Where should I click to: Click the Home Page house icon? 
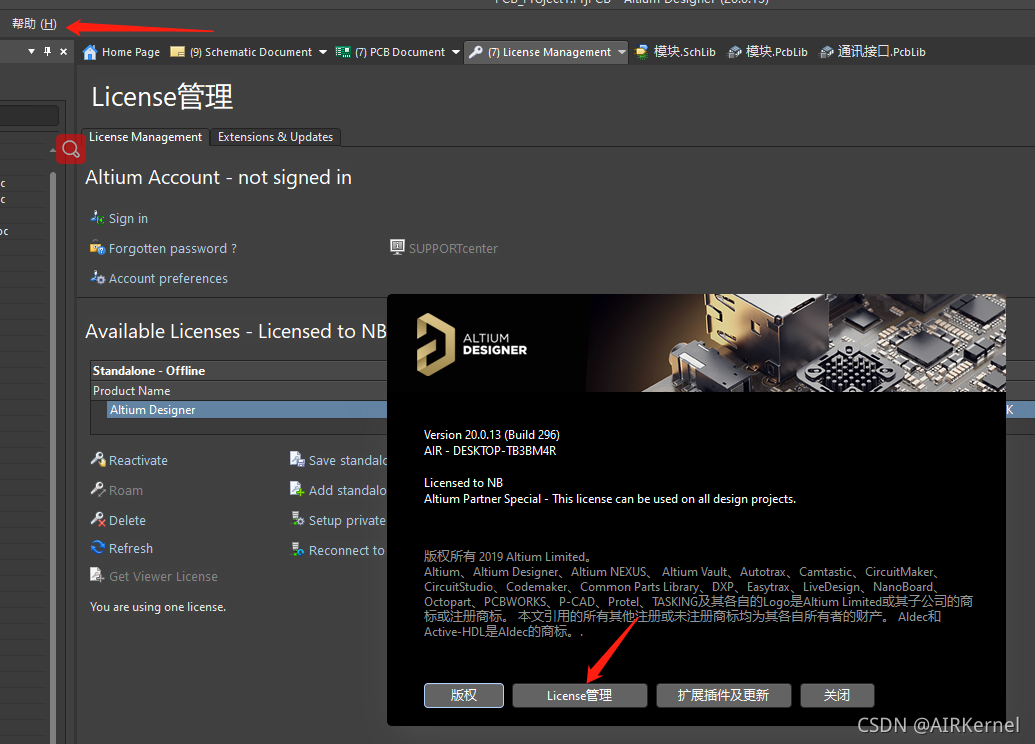[x=90, y=52]
